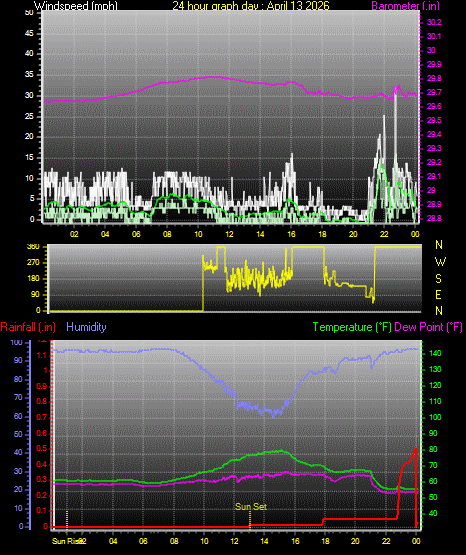466x555 pixels.
Task: Select the 30.1 barometer axis value
Action: point(434,36)
